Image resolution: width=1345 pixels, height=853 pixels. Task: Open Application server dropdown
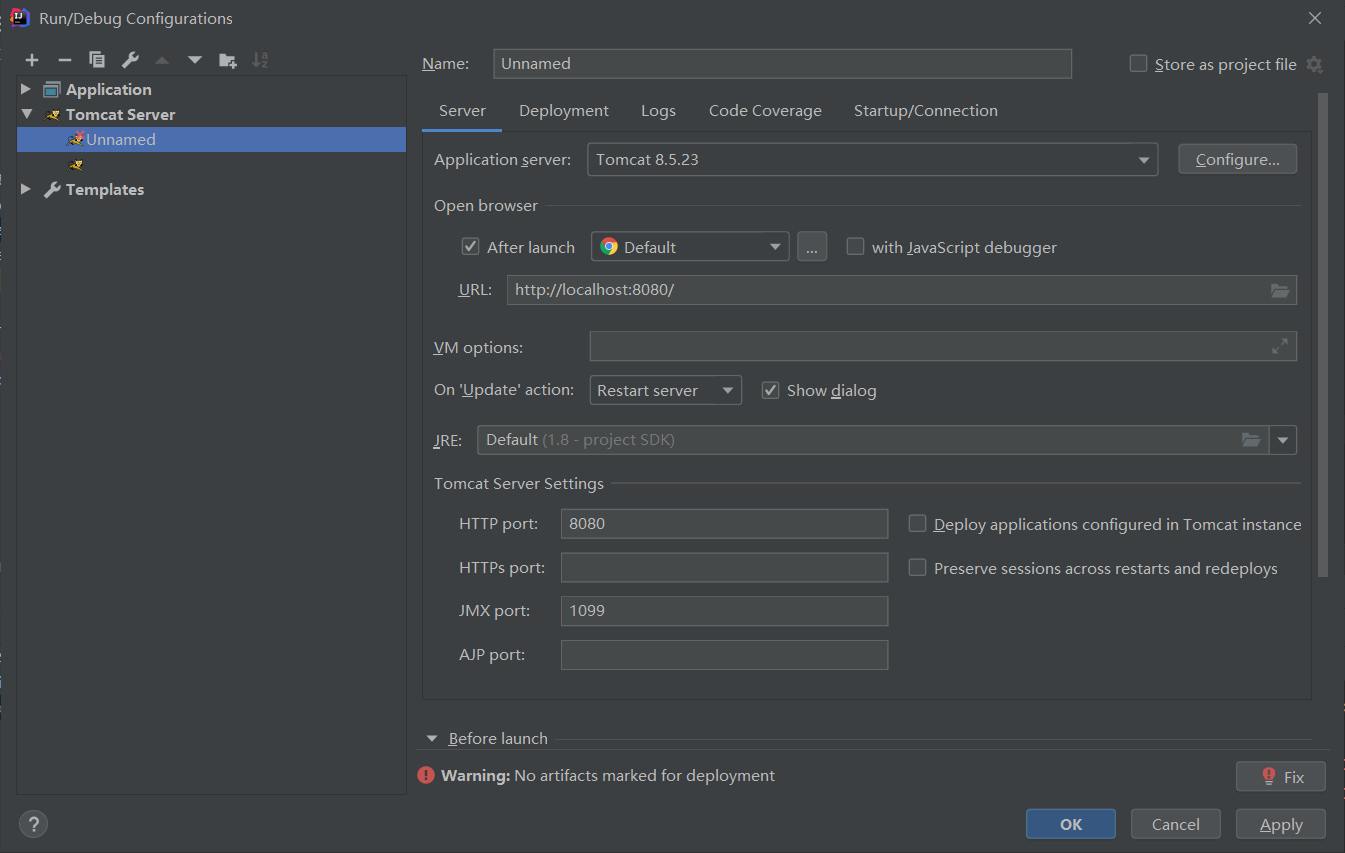pos(872,159)
